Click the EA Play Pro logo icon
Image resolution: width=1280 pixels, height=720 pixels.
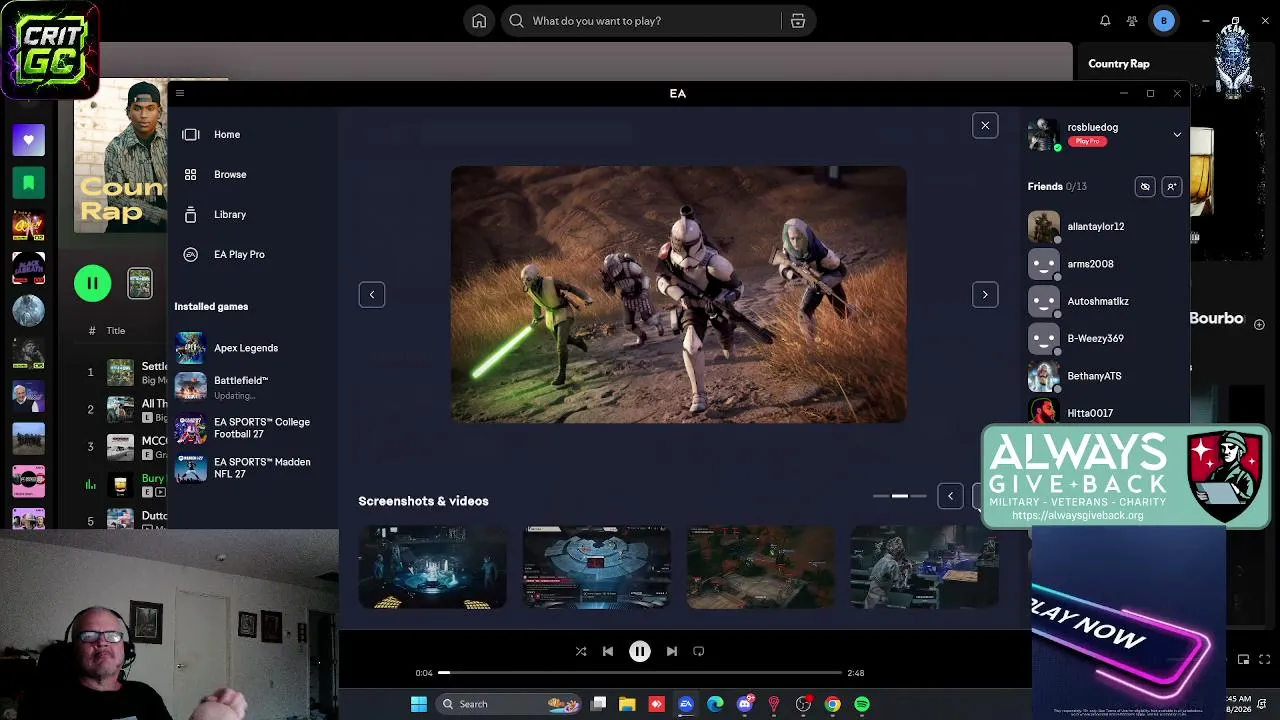click(x=191, y=254)
